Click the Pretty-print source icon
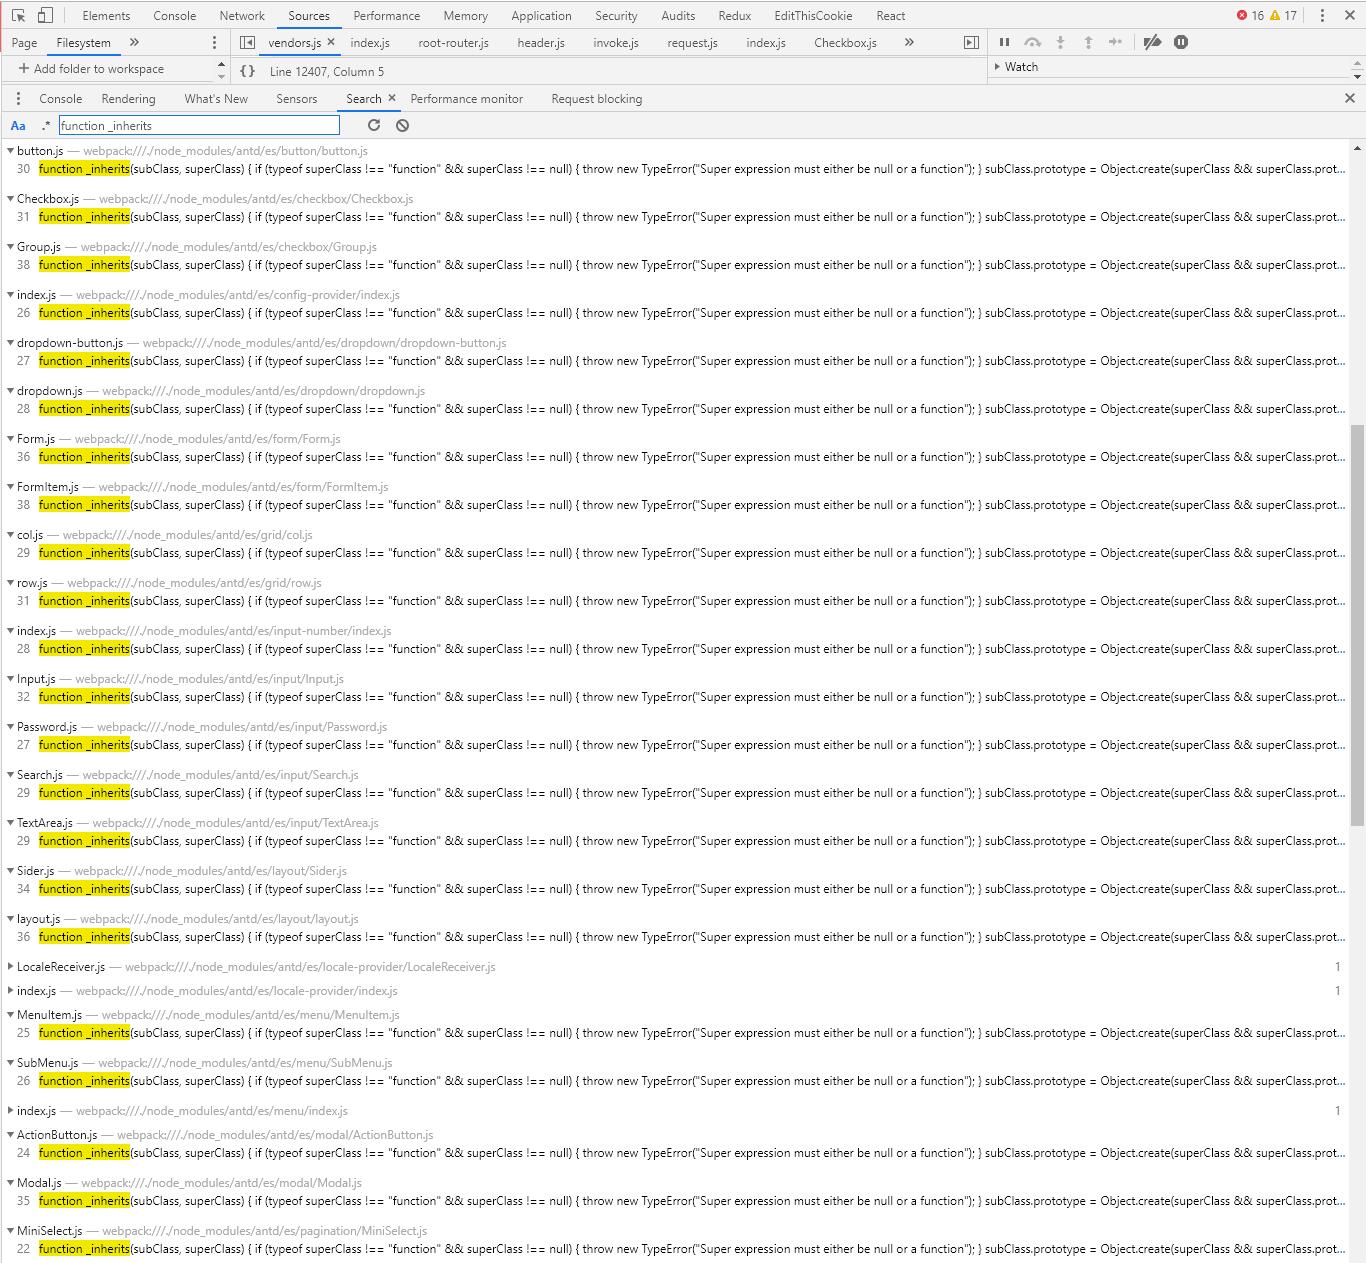The width and height of the screenshot is (1366, 1263). tap(247, 71)
